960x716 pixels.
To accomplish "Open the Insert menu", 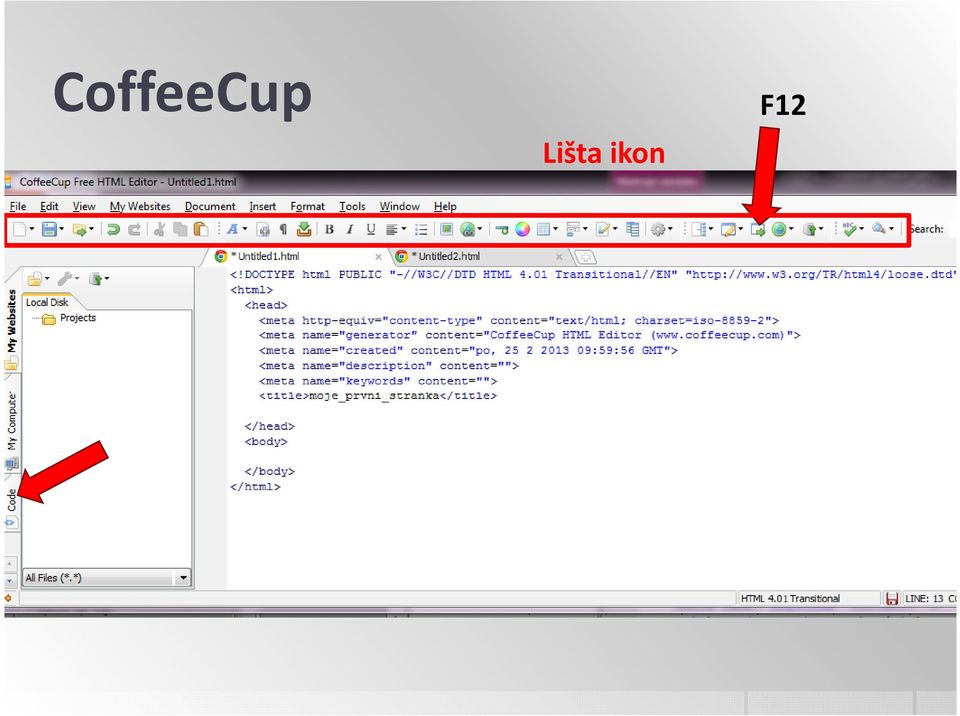I will pos(263,206).
